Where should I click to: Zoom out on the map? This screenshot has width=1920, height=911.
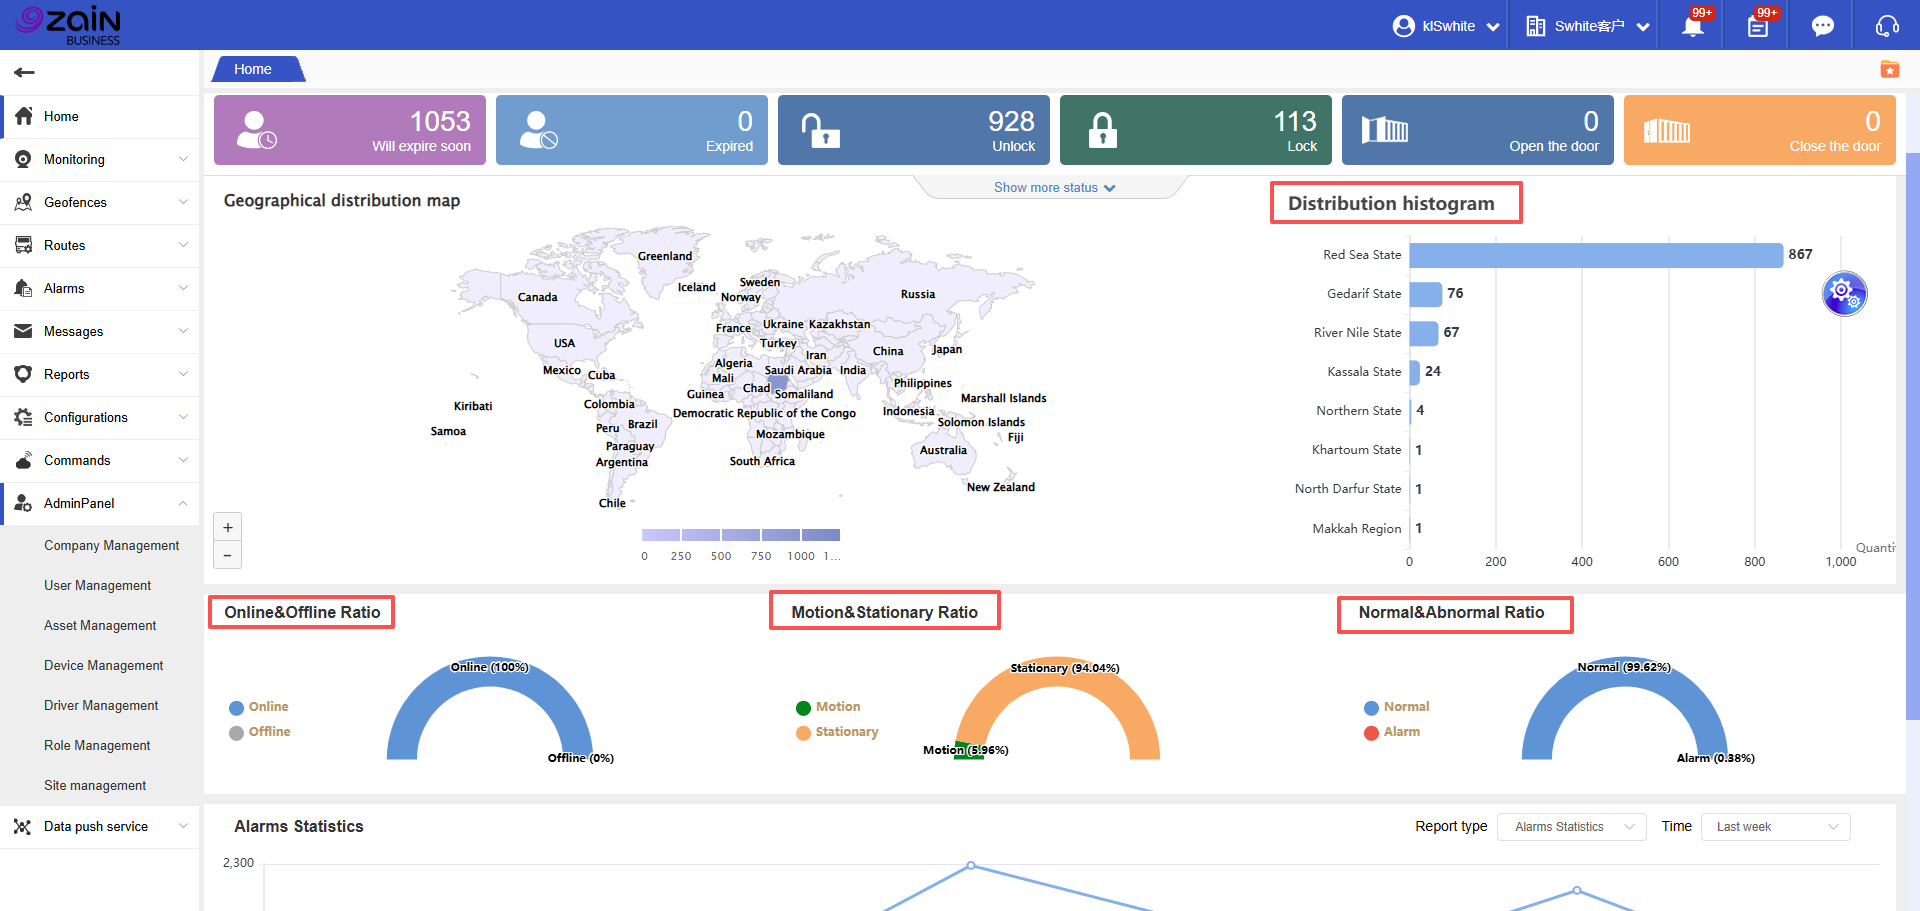point(228,555)
